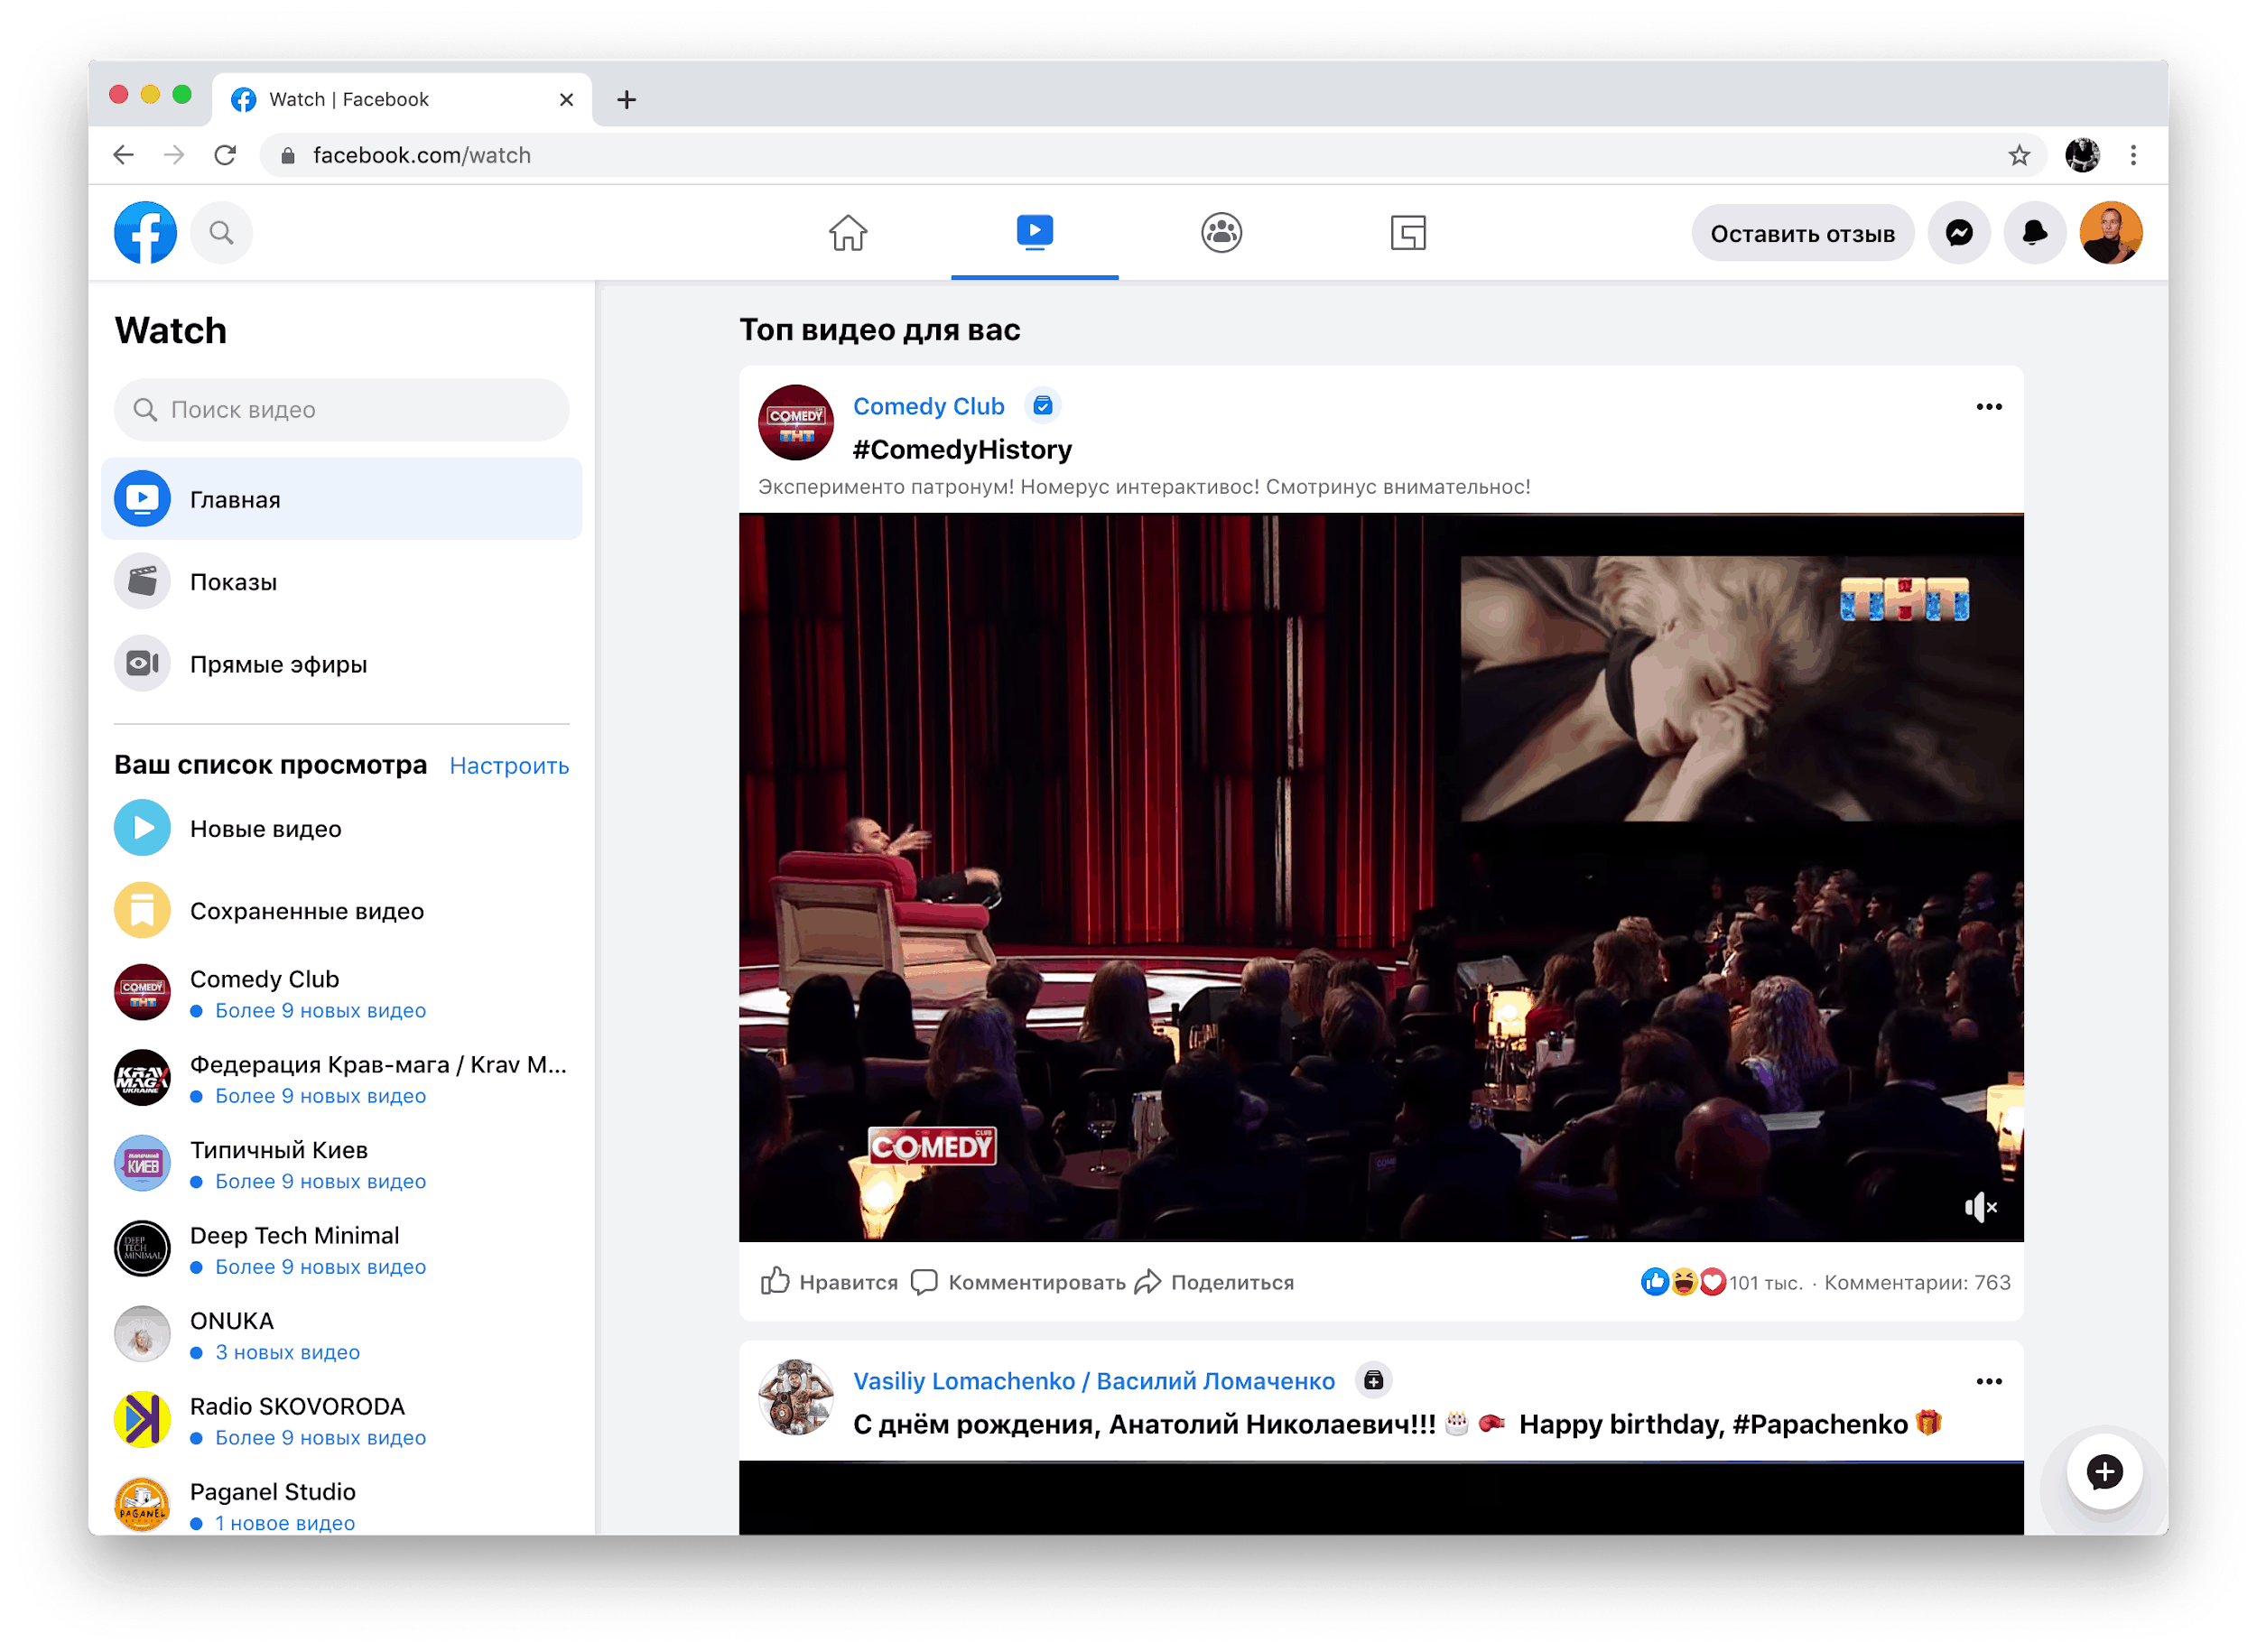This screenshot has height=1652, width=2257.
Task: Like the Comedy Club video
Action: click(829, 1283)
